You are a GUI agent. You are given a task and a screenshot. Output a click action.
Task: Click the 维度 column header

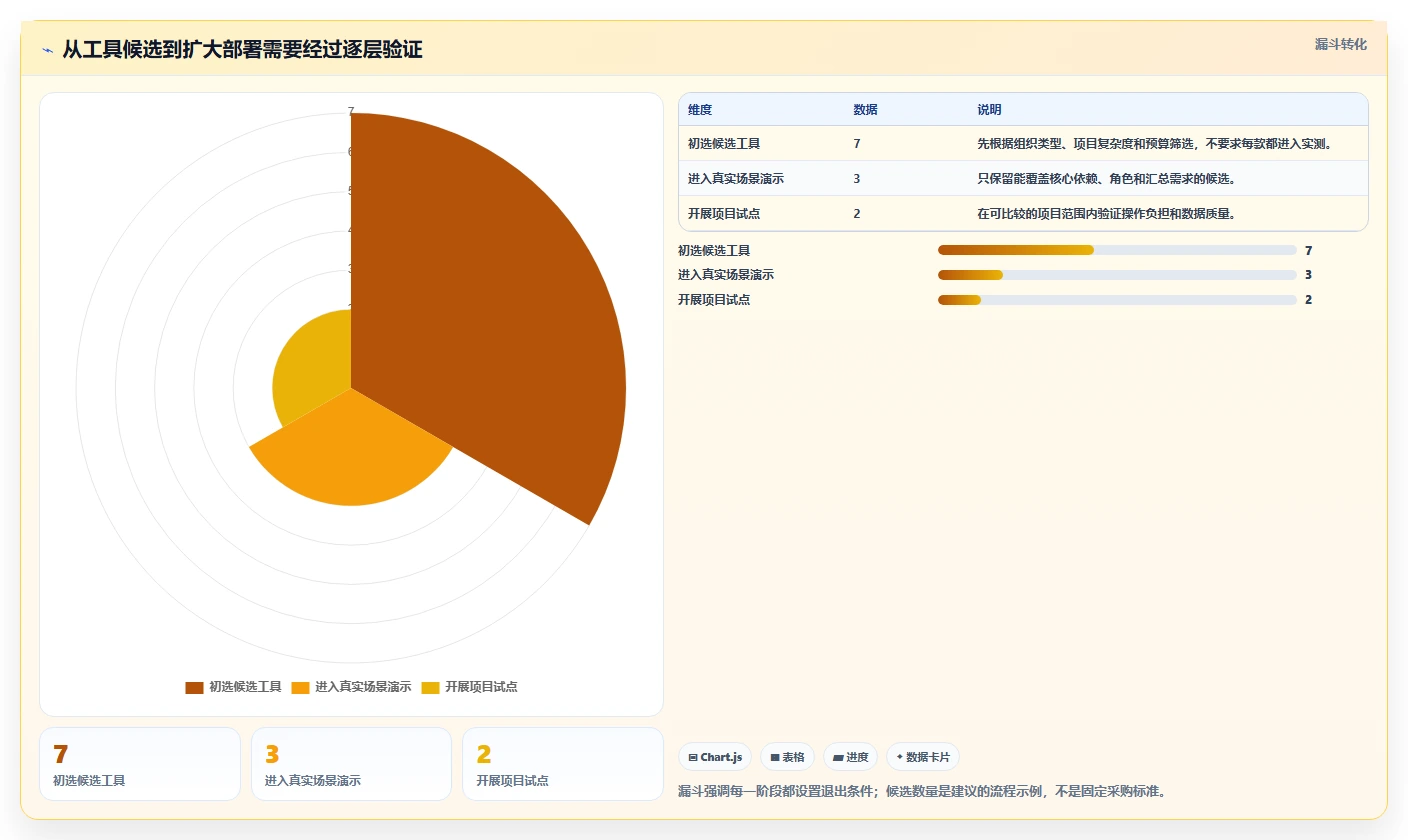coord(700,110)
